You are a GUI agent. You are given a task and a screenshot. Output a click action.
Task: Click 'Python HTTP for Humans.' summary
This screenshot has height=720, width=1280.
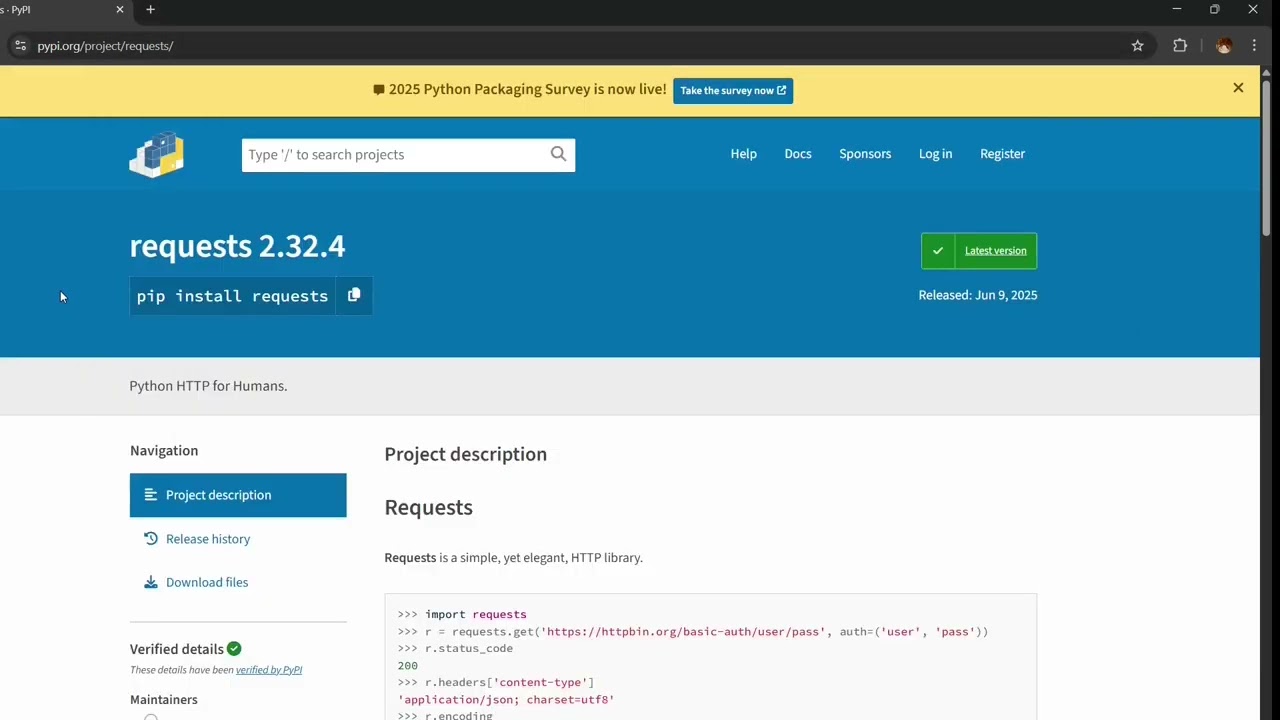point(208,386)
